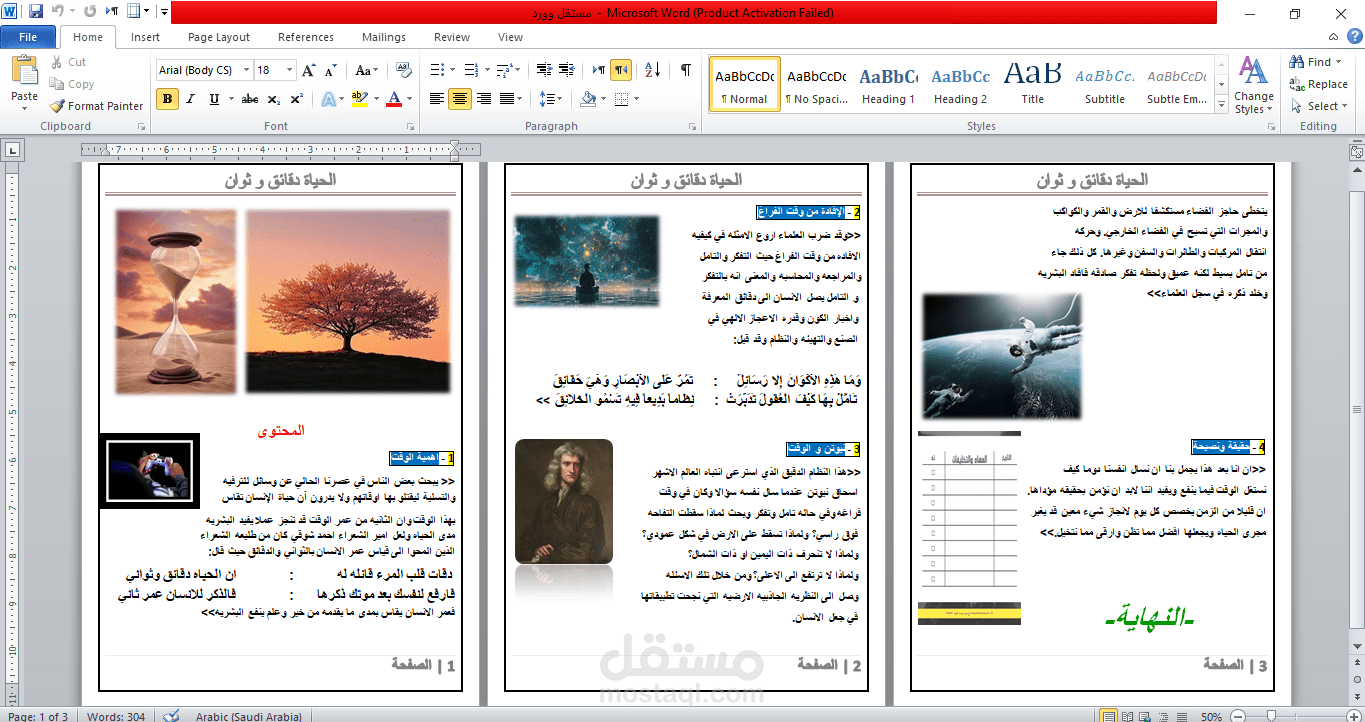The height and width of the screenshot is (722, 1365).
Task: Apply the yellow text highlight color
Action: click(359, 99)
